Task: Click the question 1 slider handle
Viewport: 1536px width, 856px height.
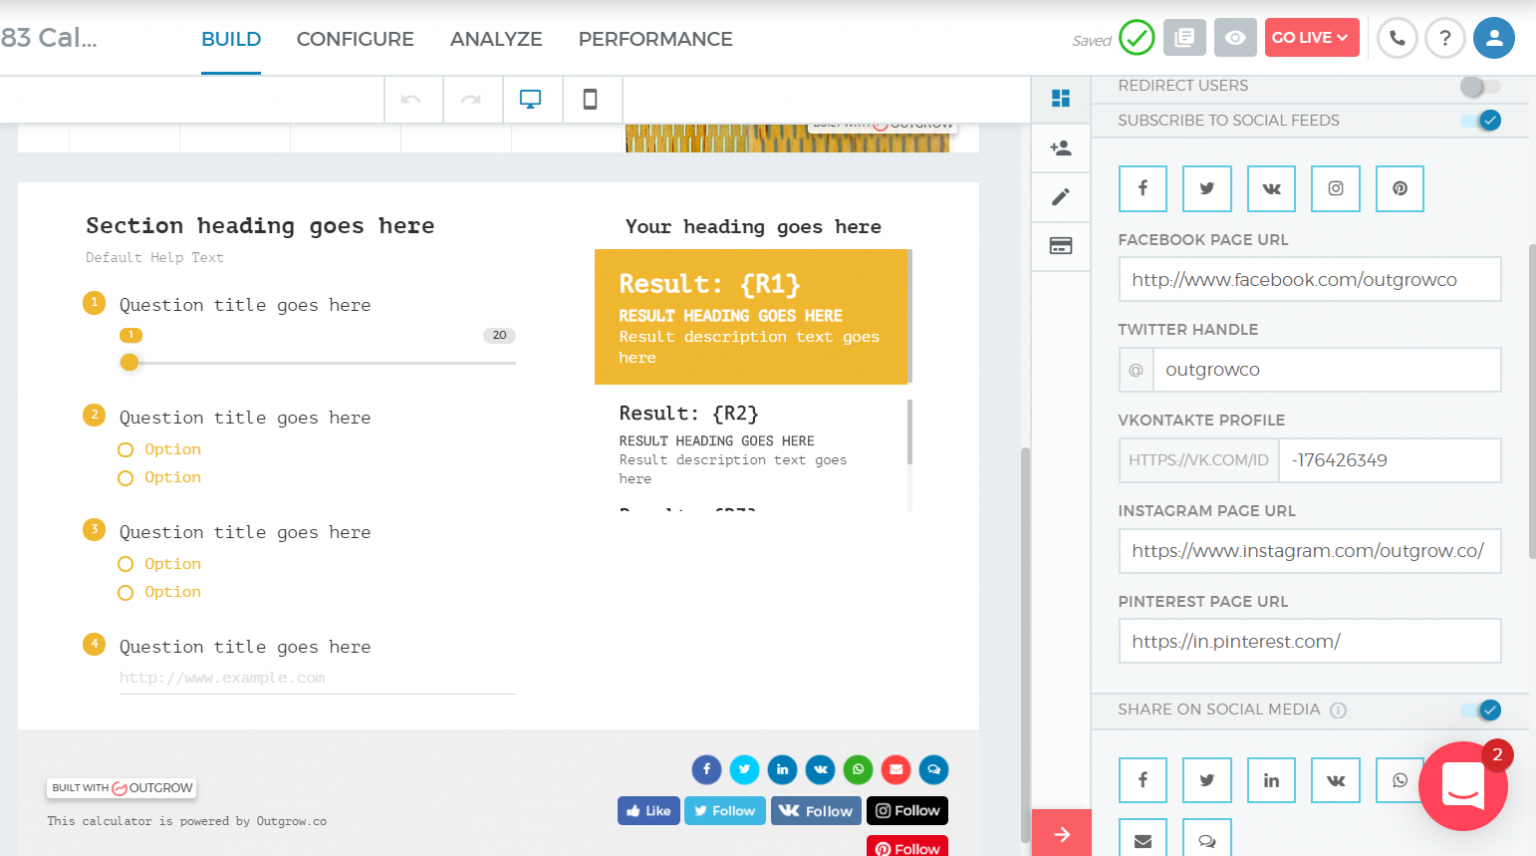Action: 129,363
